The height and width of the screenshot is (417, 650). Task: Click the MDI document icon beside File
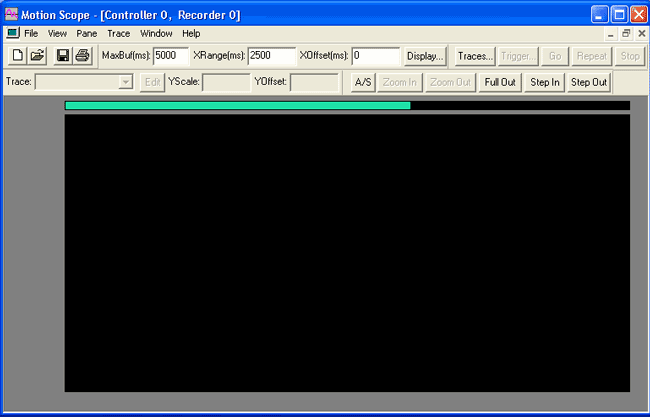(x=12, y=33)
